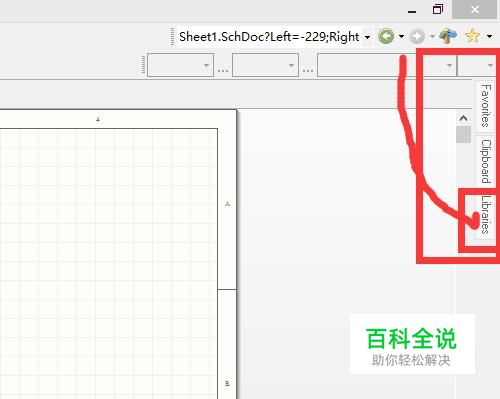The height and width of the screenshot is (399, 500).
Task: Click the filter toolbar drag handle
Action: coord(144,64)
